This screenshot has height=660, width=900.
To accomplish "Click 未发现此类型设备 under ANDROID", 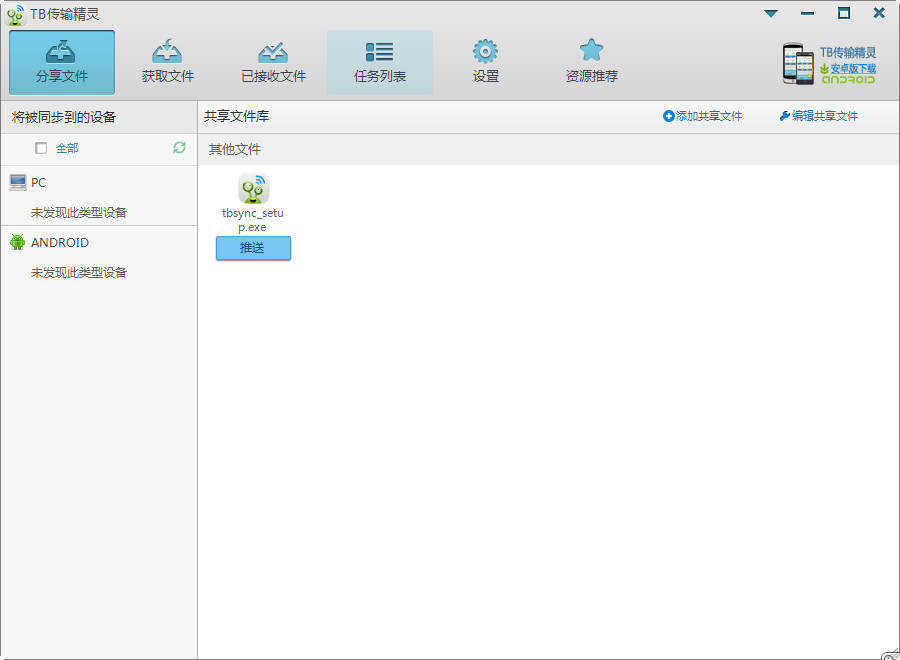I will tap(79, 273).
